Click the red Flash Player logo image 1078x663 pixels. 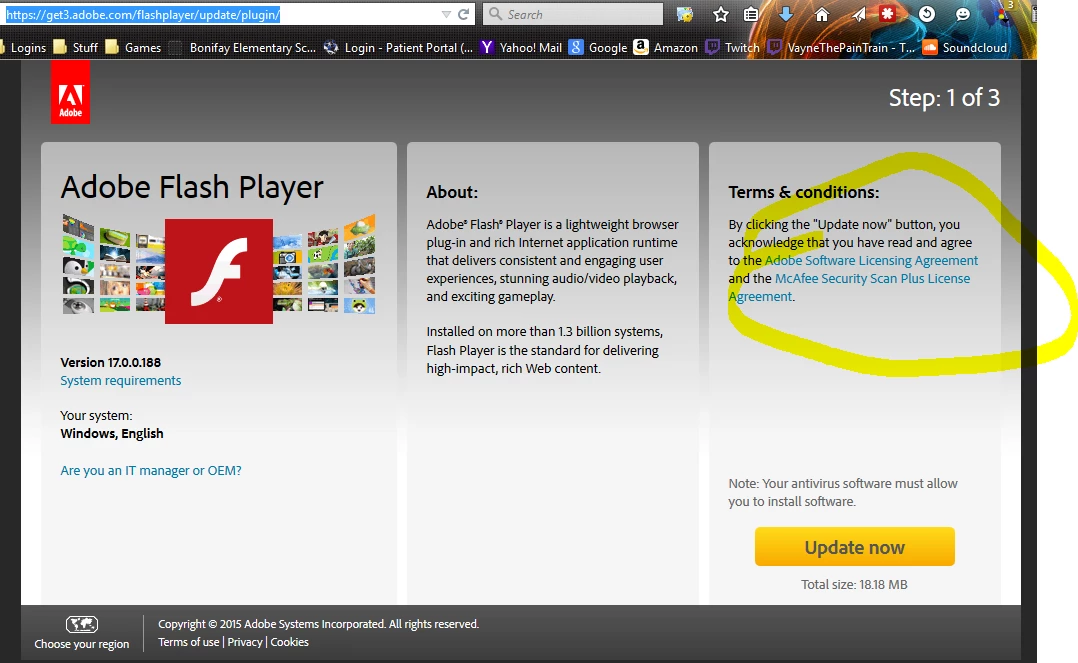219,271
